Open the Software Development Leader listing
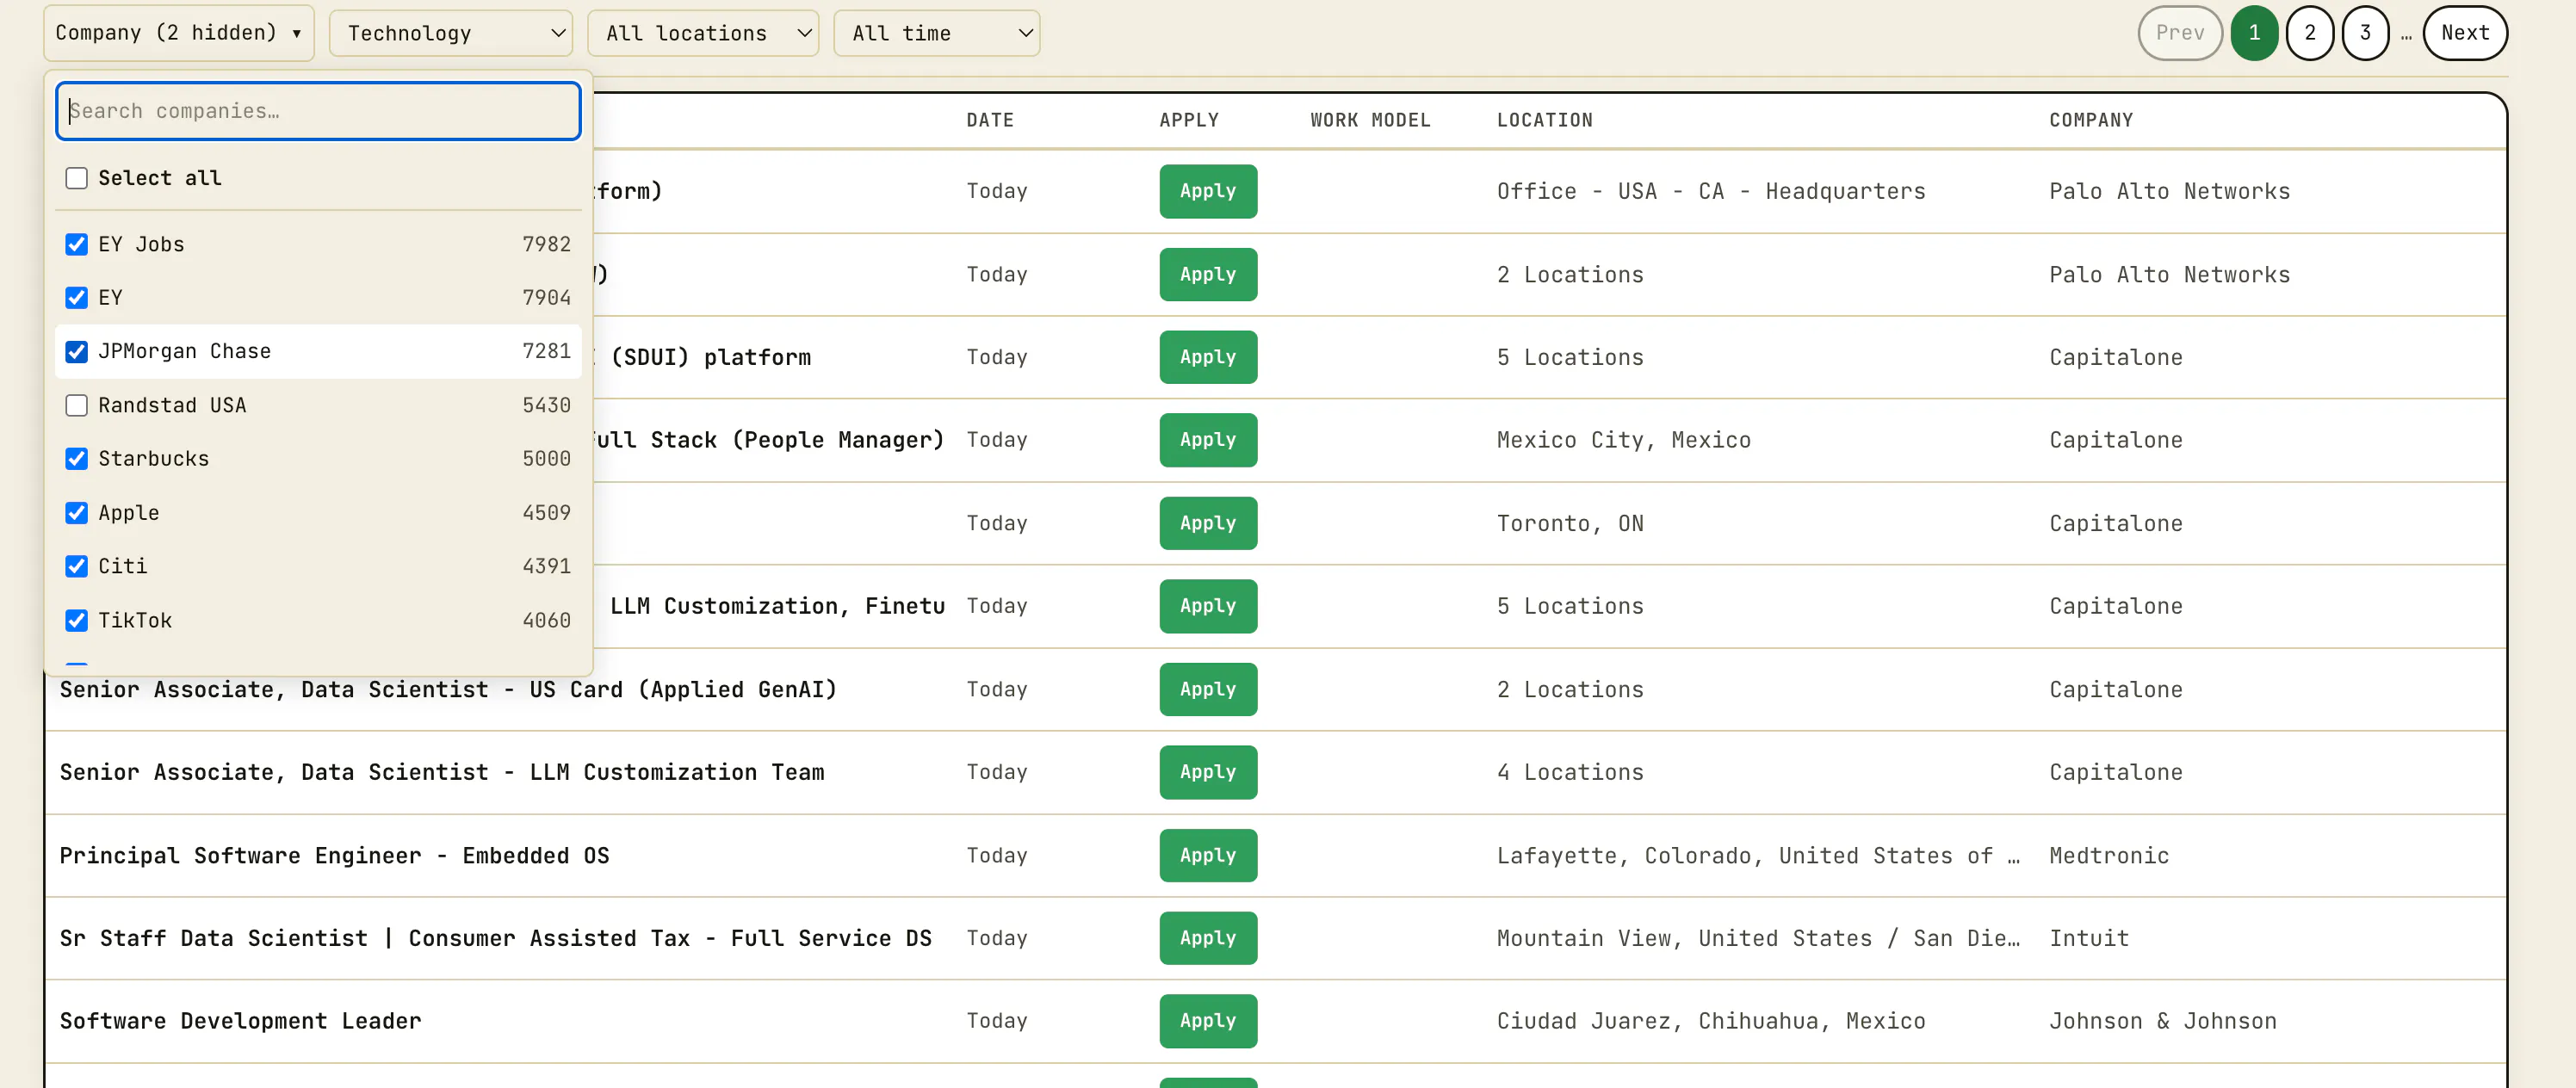 pos(240,1021)
